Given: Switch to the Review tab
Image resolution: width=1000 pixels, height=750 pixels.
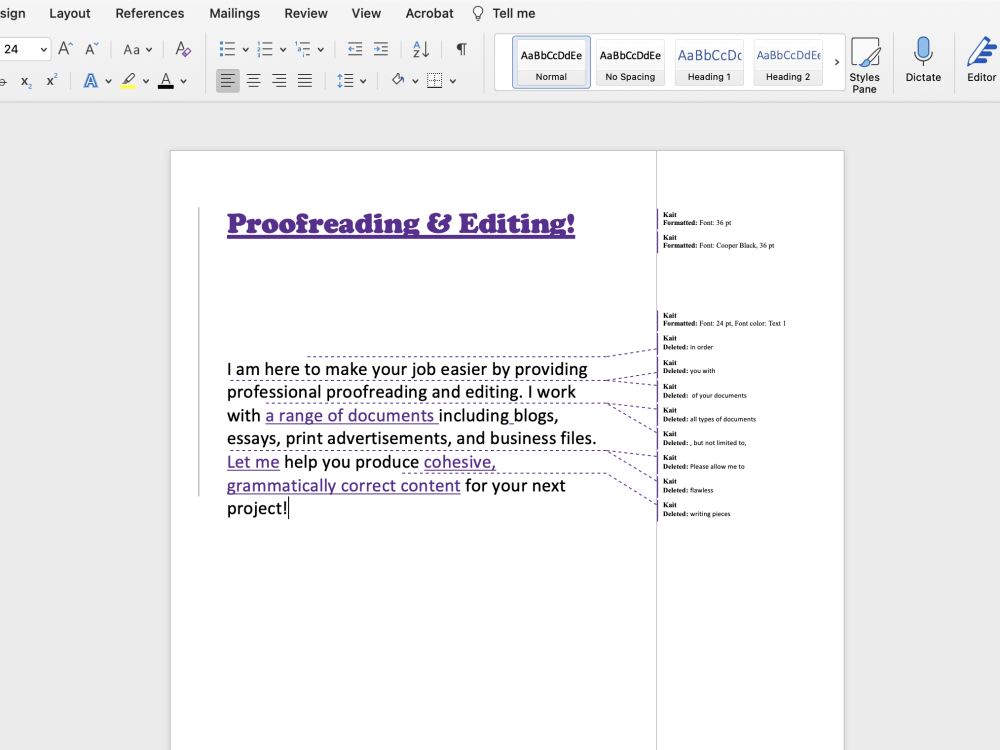Looking at the screenshot, I should click(306, 13).
